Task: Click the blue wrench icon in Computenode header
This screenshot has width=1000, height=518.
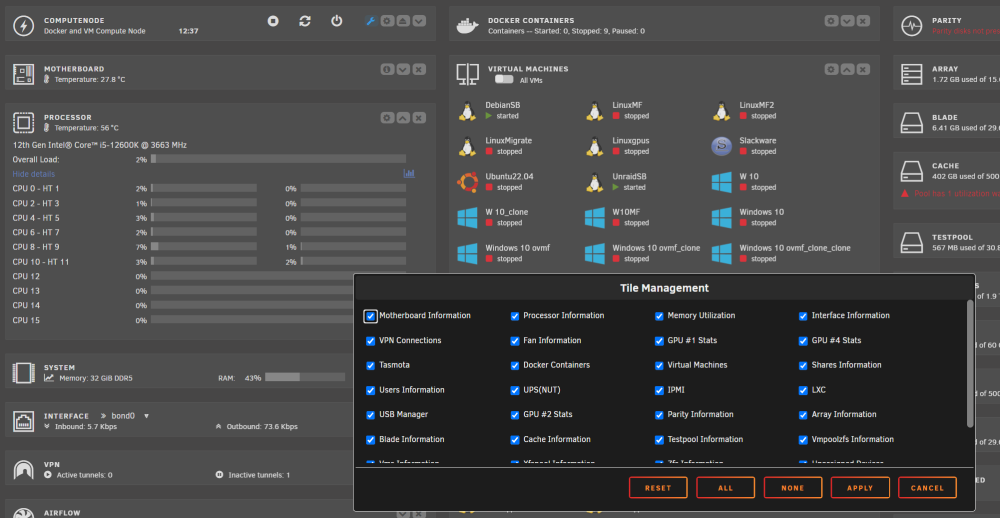Action: click(x=371, y=21)
